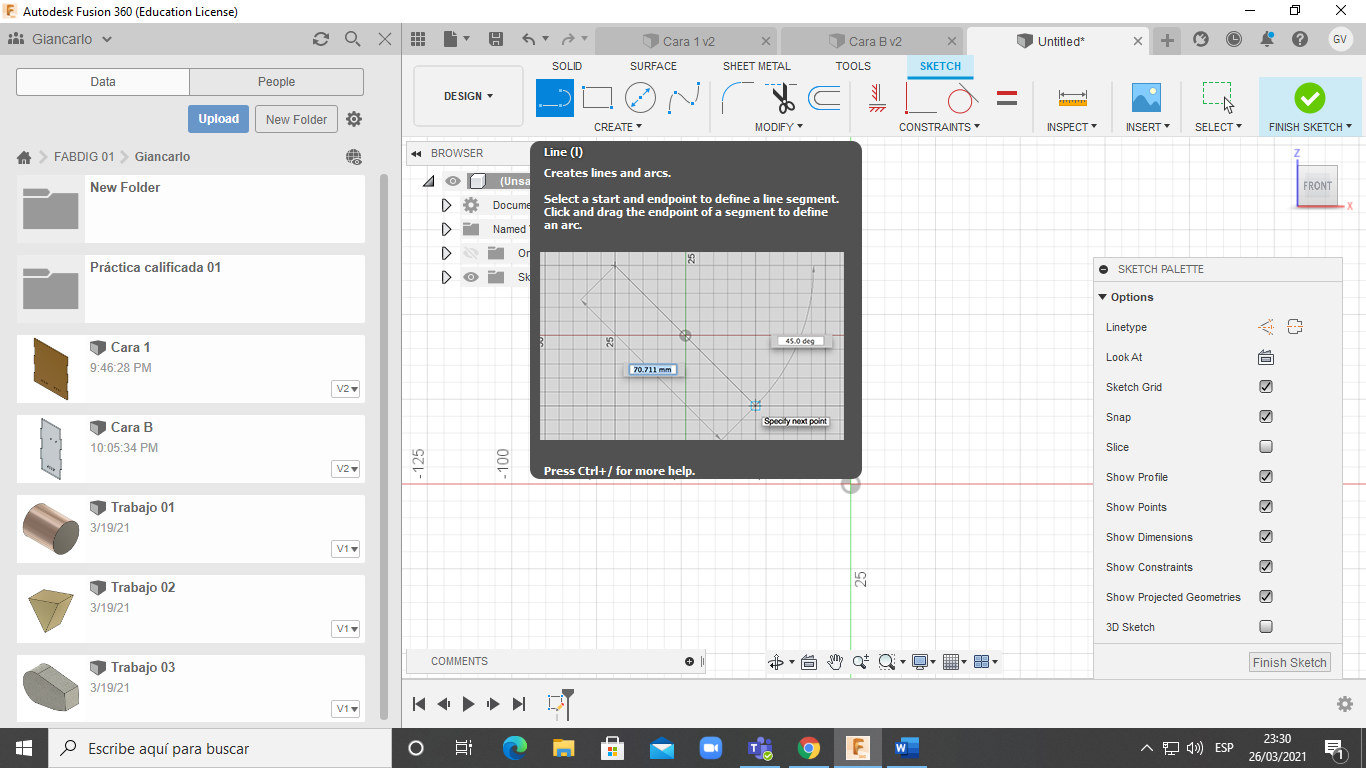Viewport: 1366px width, 768px height.
Task: Collapse the Options section in Sketch Palette
Action: pyautogui.click(x=1102, y=297)
